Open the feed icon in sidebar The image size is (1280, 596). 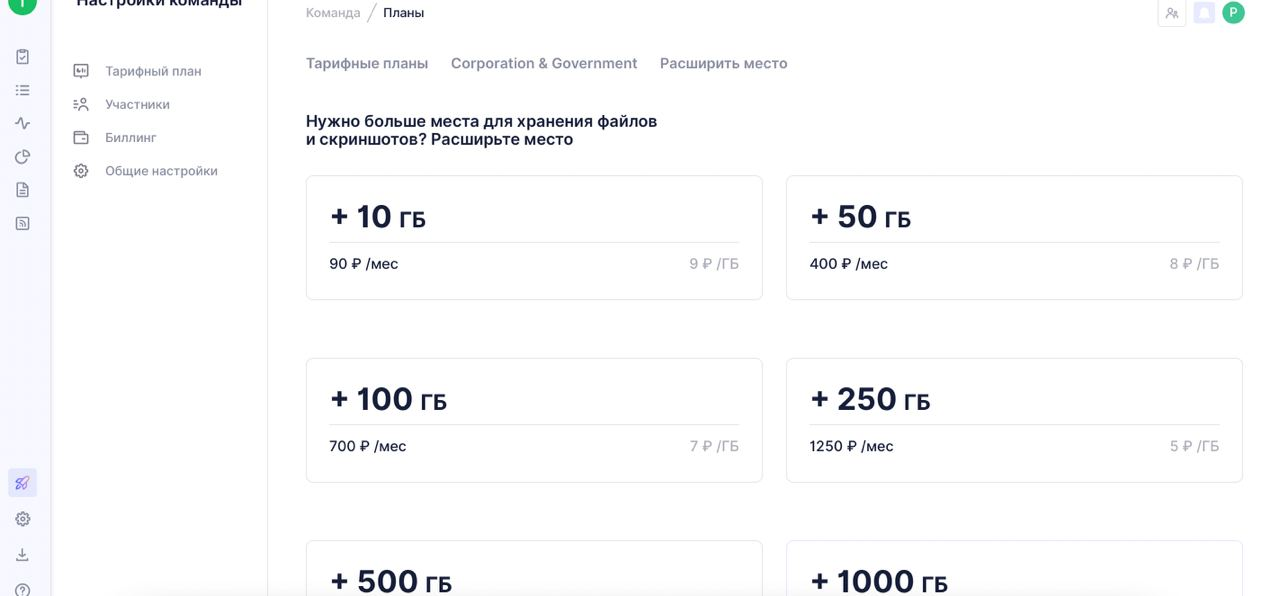(x=22, y=223)
